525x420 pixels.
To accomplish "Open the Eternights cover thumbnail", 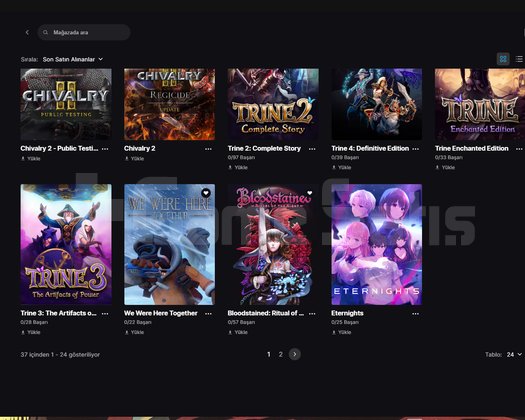I will (377, 244).
